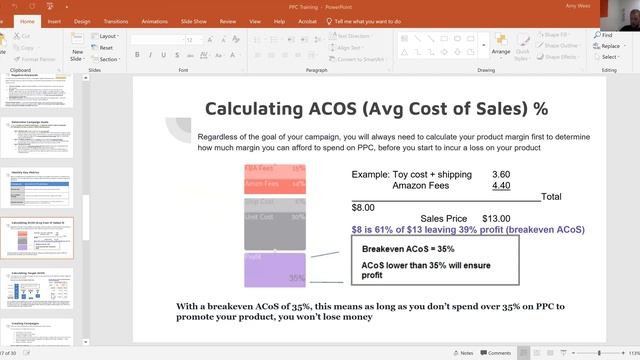Click the Notes button in status bar
The height and width of the screenshot is (360, 640).
tap(463, 353)
